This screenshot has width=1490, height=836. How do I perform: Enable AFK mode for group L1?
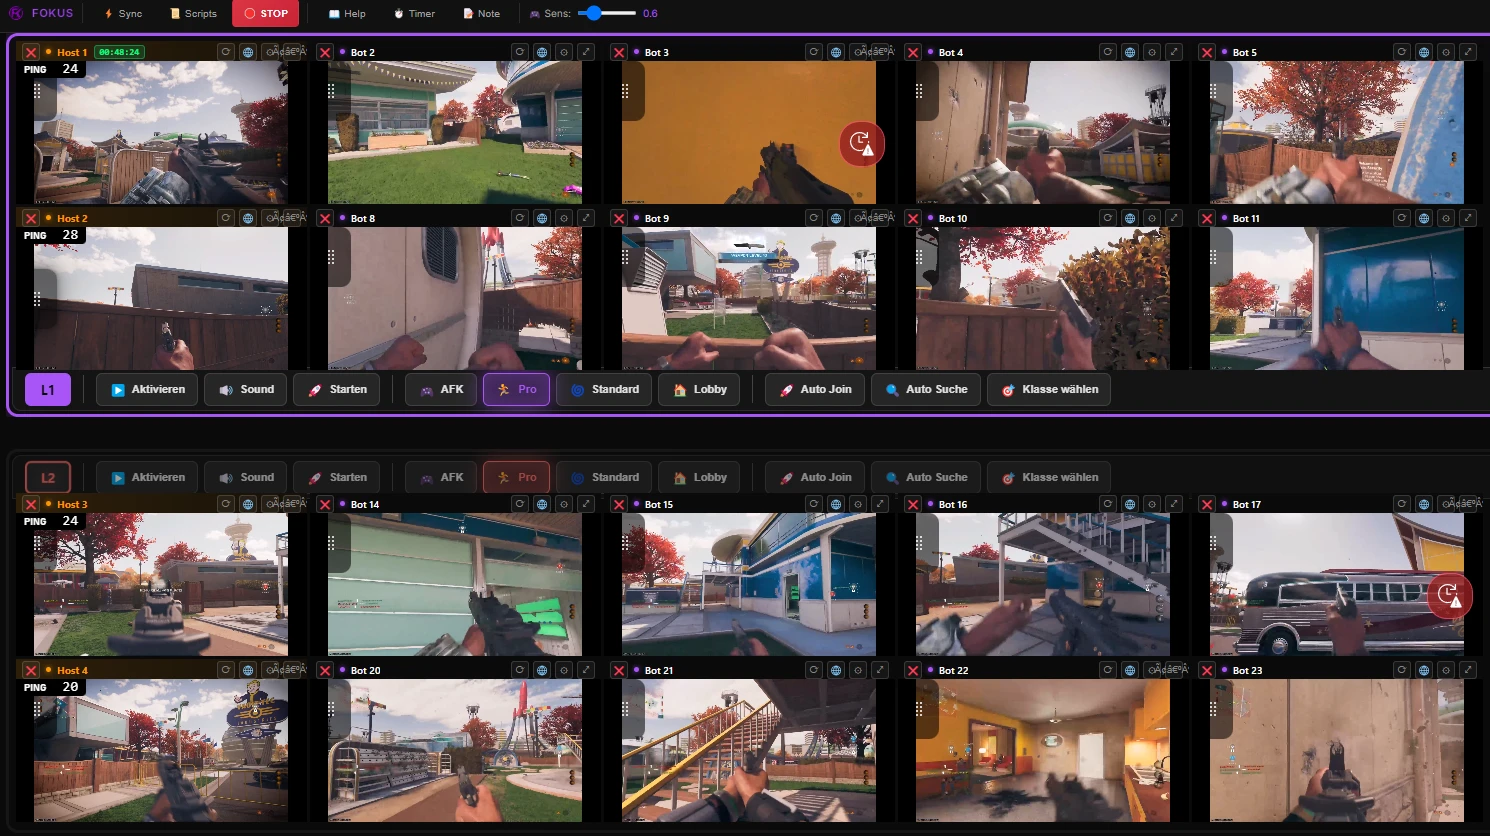pyautogui.click(x=441, y=390)
